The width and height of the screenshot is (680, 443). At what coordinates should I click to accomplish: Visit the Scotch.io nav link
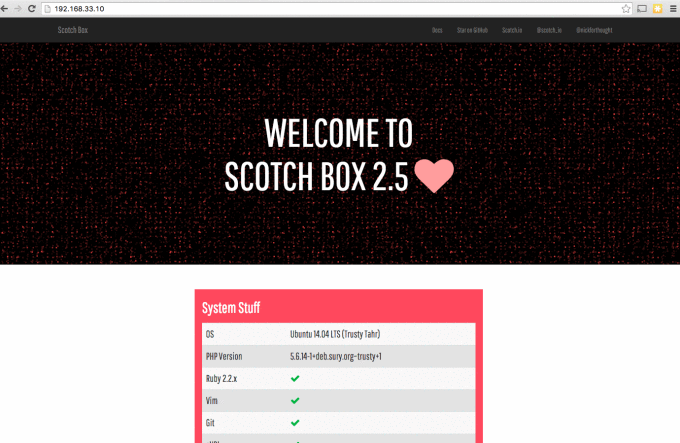tap(512, 30)
